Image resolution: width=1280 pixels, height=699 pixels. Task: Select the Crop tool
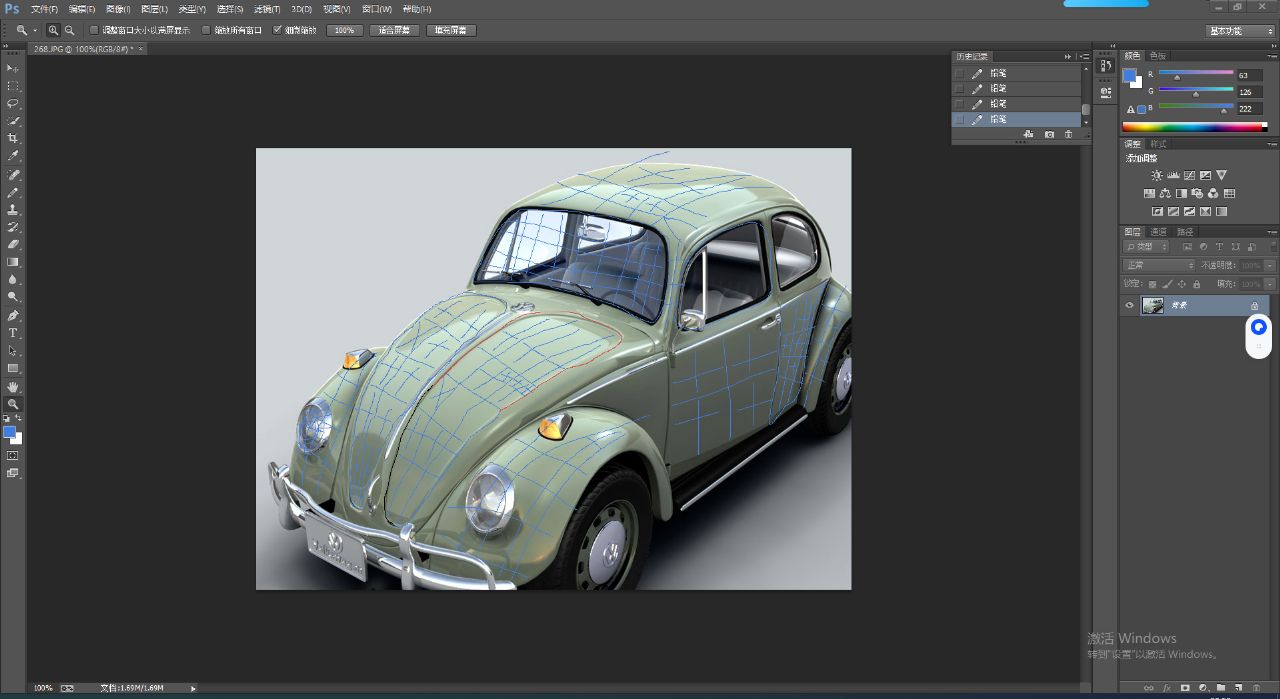(x=13, y=138)
